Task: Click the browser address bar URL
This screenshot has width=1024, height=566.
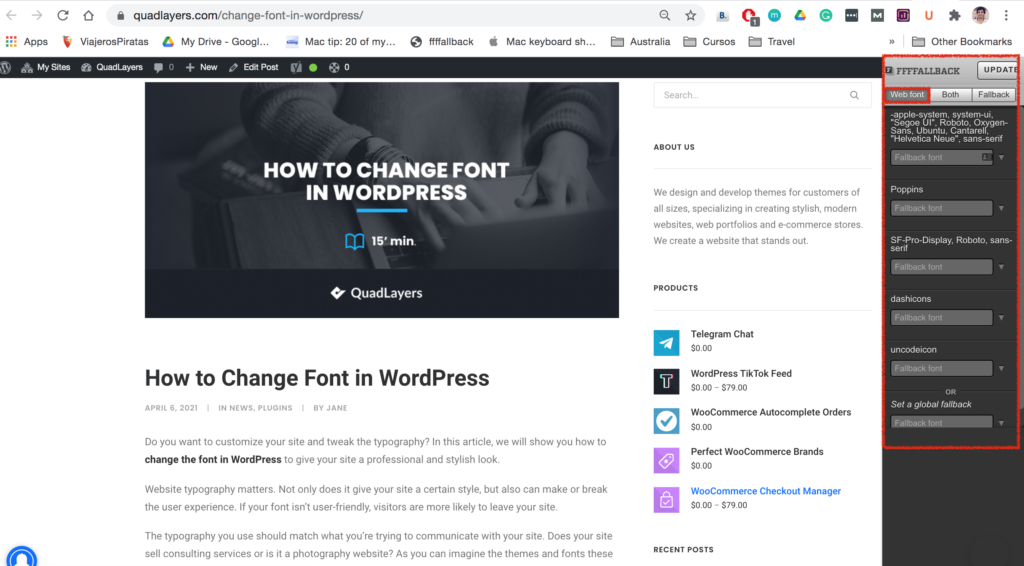Action: (248, 15)
